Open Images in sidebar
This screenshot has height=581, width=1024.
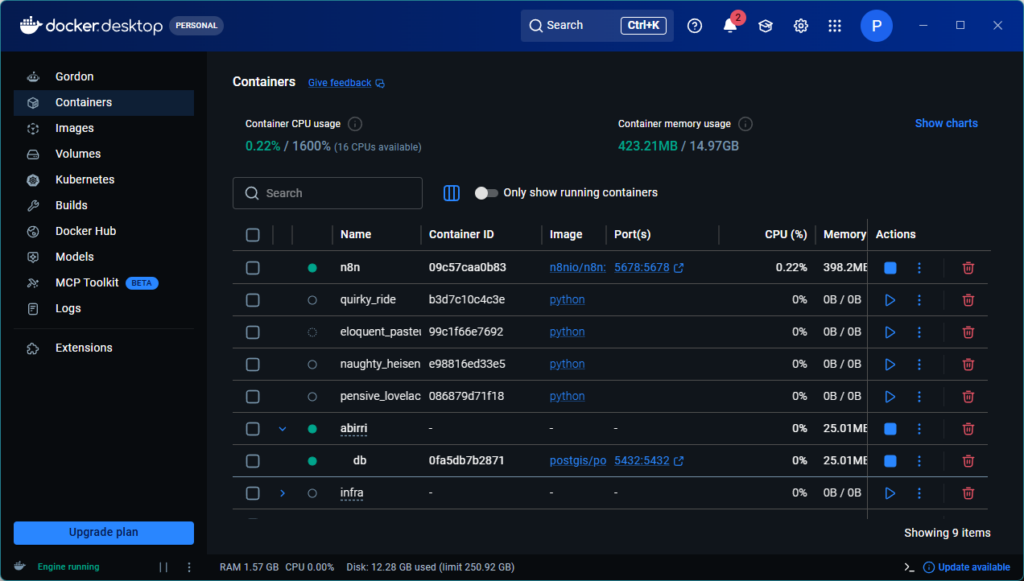click(104, 128)
